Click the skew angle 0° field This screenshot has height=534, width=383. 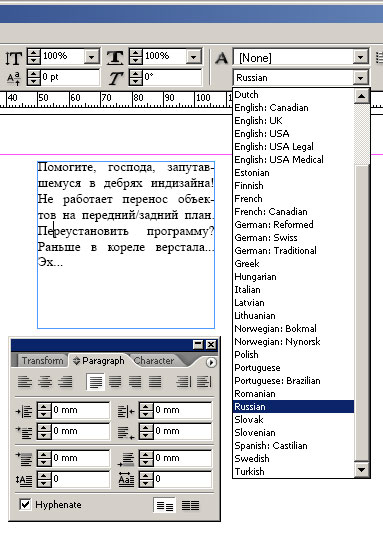click(x=172, y=77)
